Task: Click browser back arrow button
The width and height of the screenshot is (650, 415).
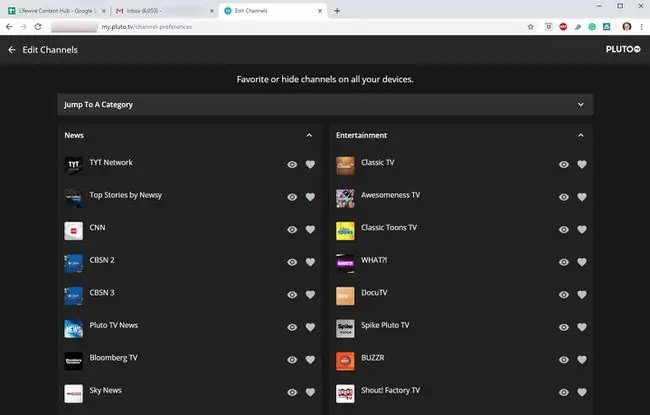Action: tap(9, 27)
